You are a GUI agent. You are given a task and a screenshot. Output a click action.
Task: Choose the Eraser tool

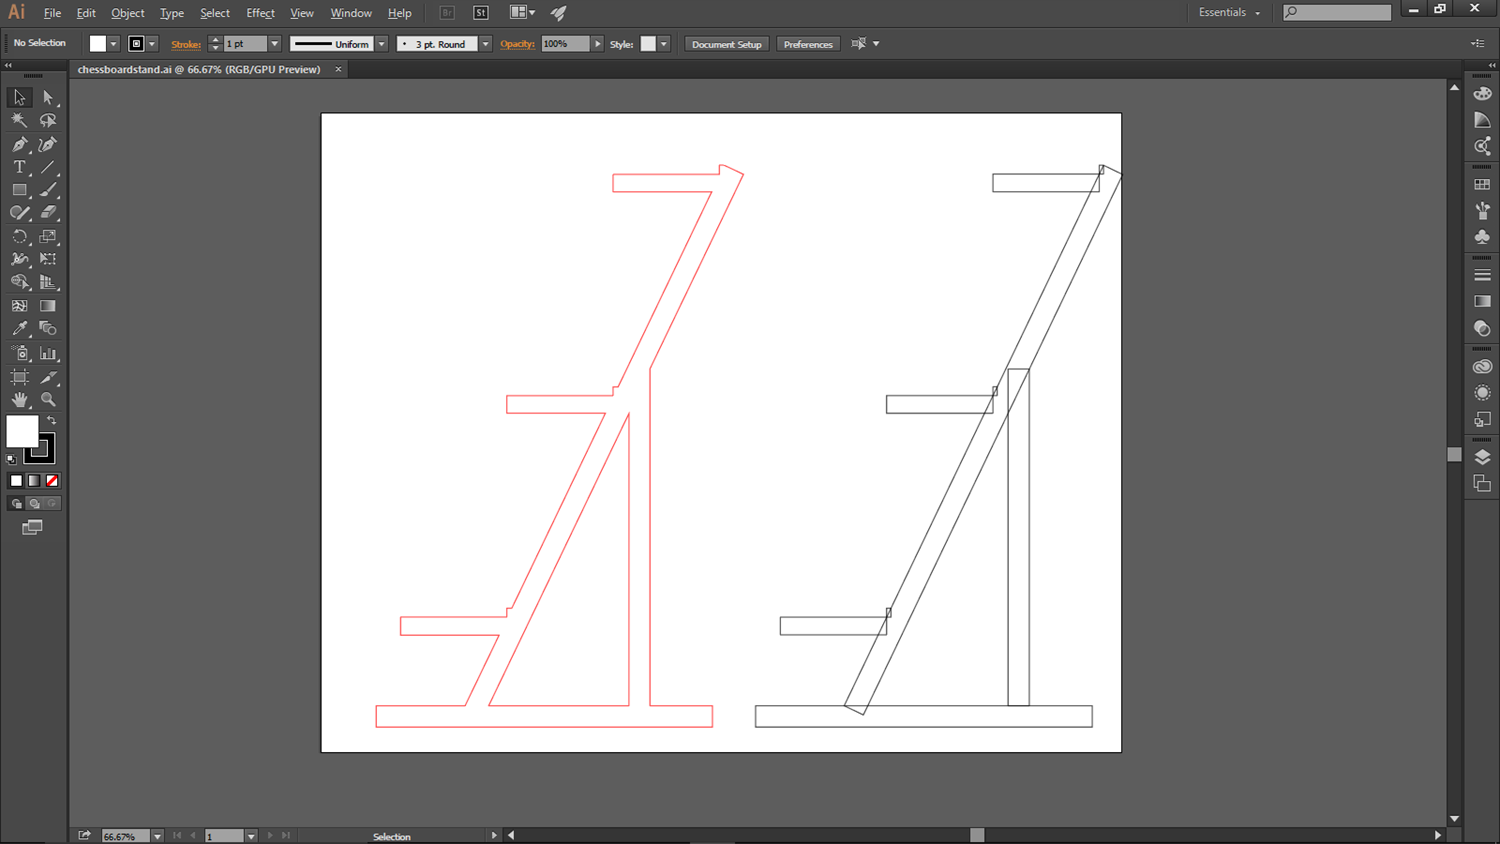point(47,213)
